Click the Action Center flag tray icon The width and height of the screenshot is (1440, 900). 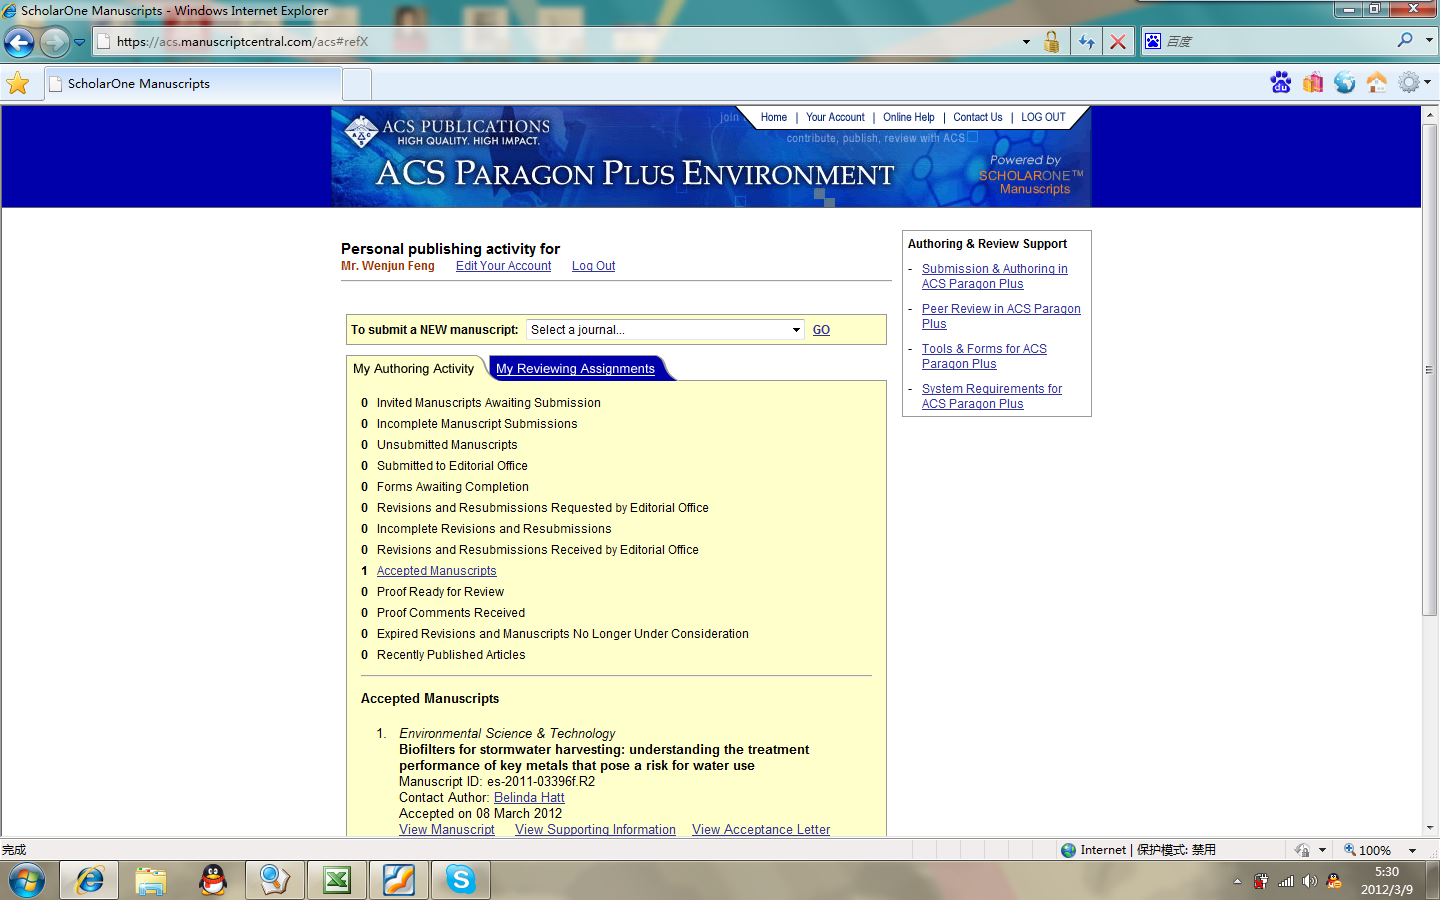1261,881
